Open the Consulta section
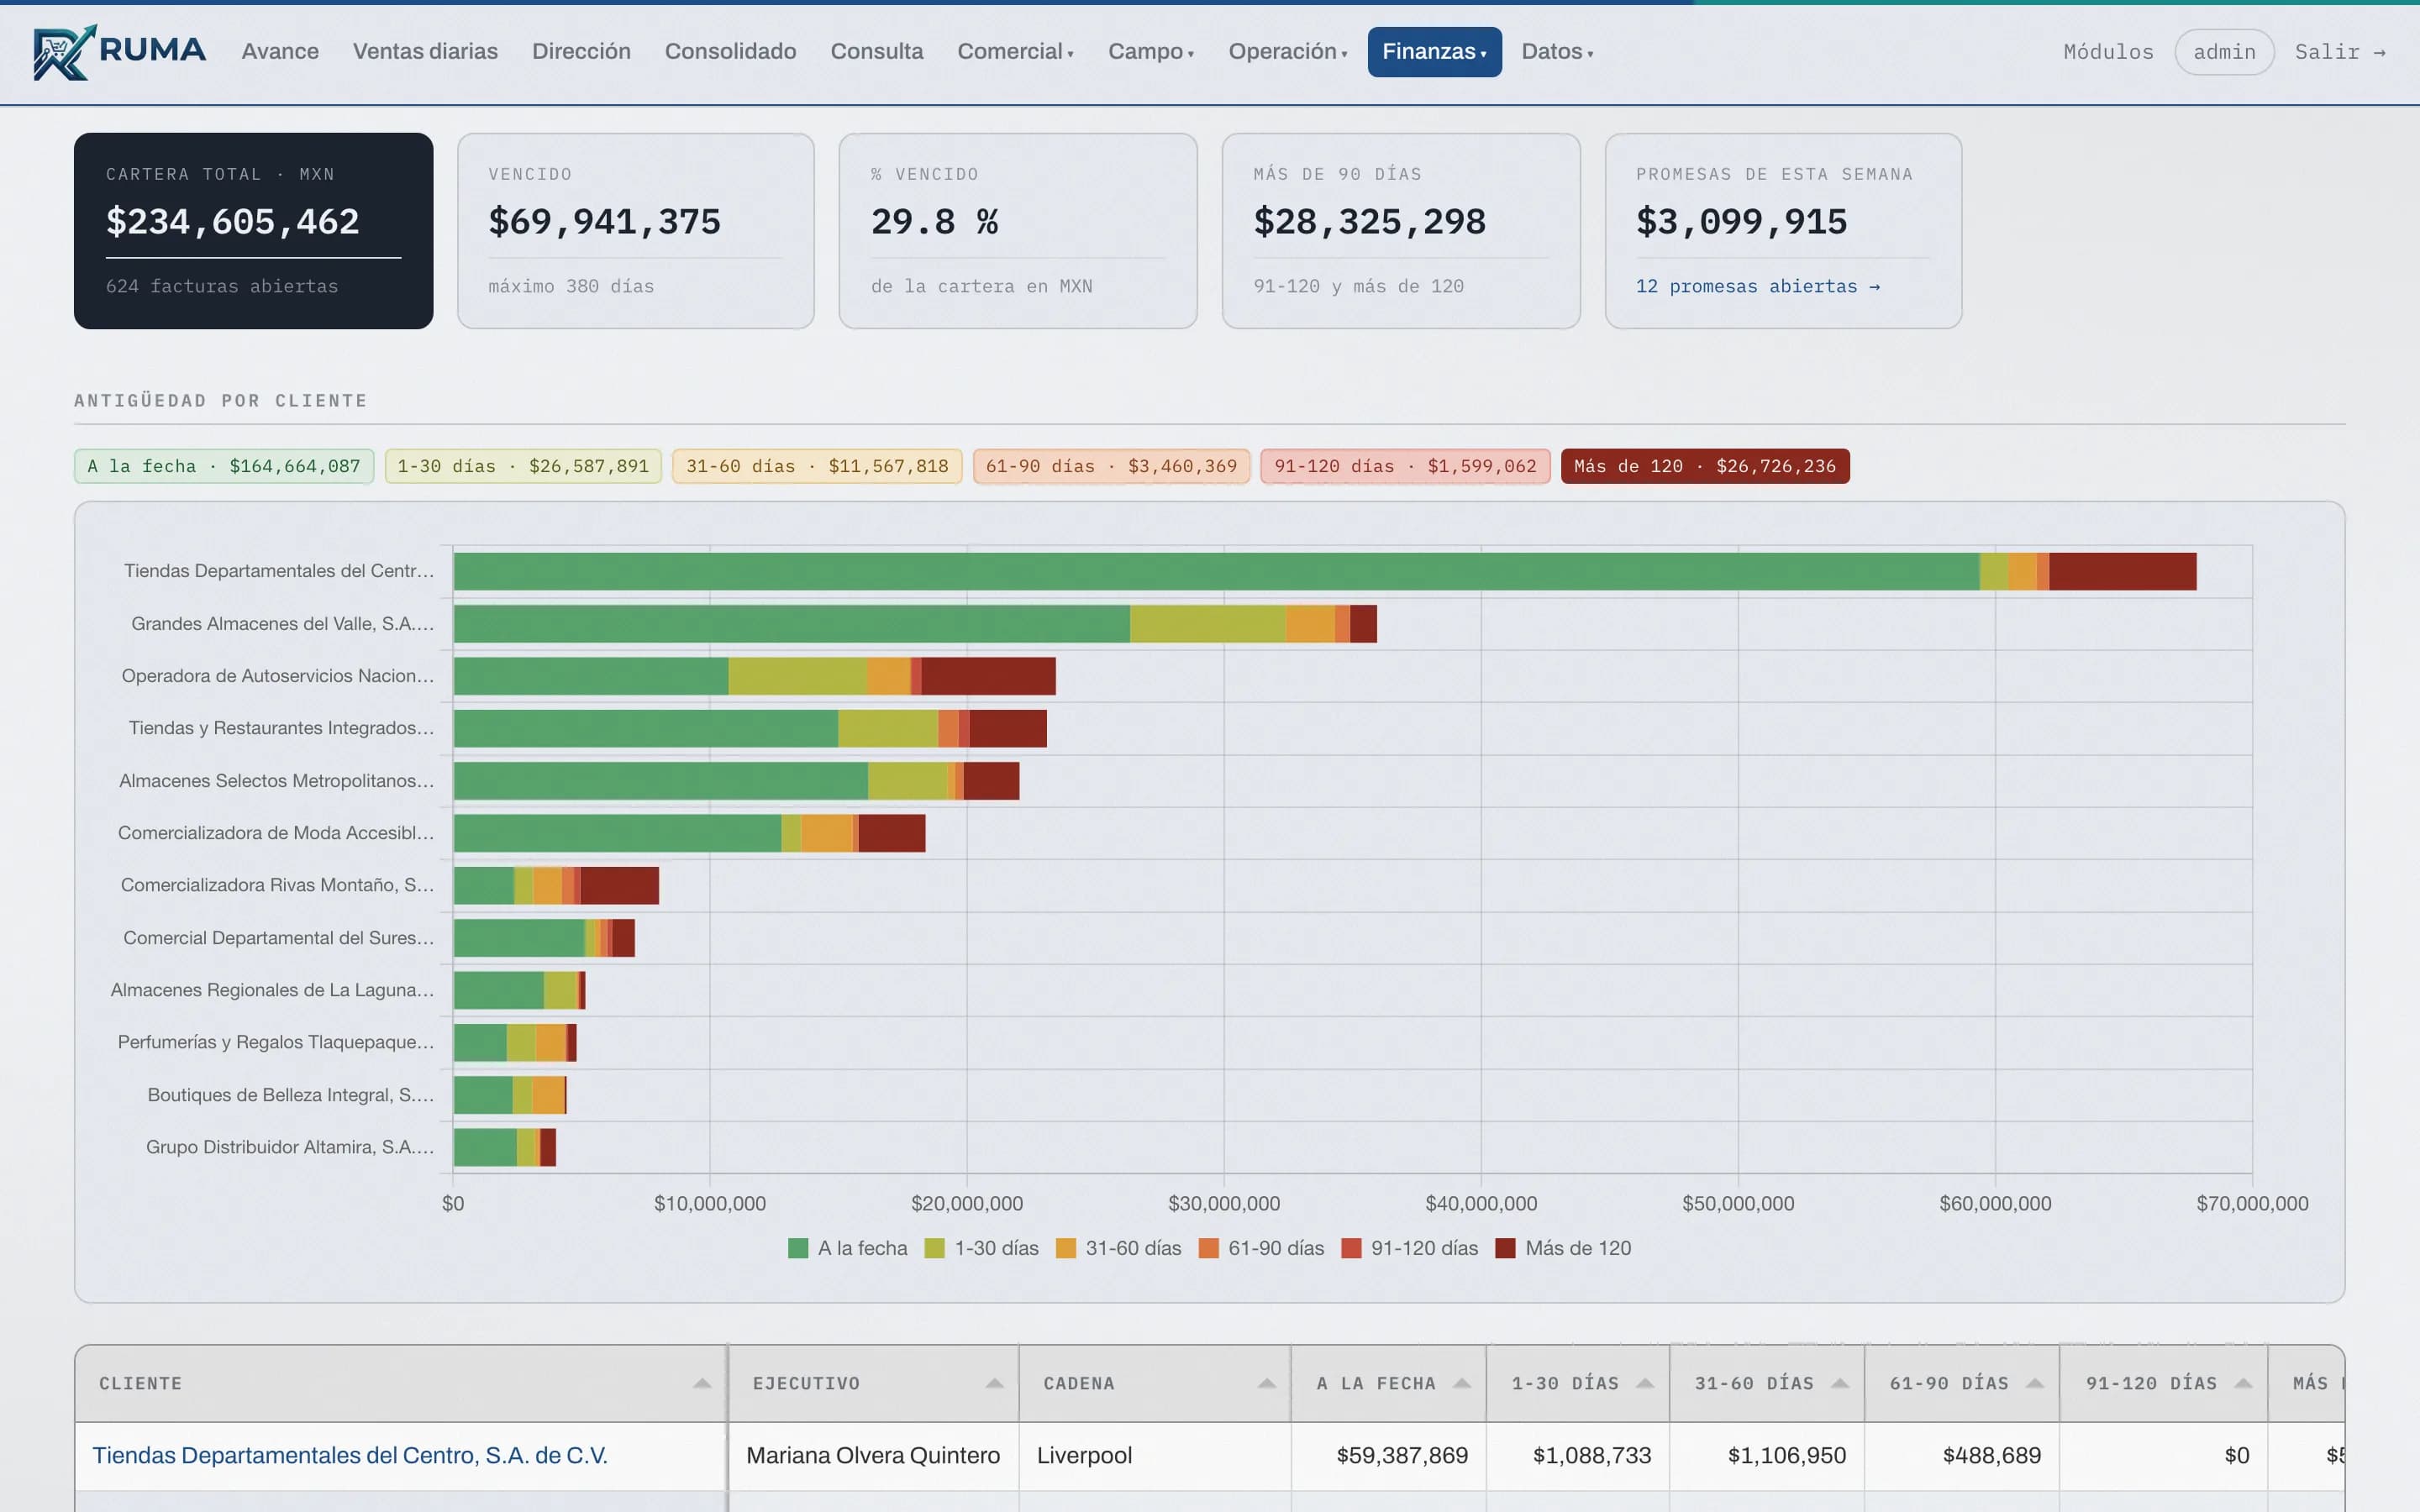The width and height of the screenshot is (2420, 1512). click(x=876, y=52)
